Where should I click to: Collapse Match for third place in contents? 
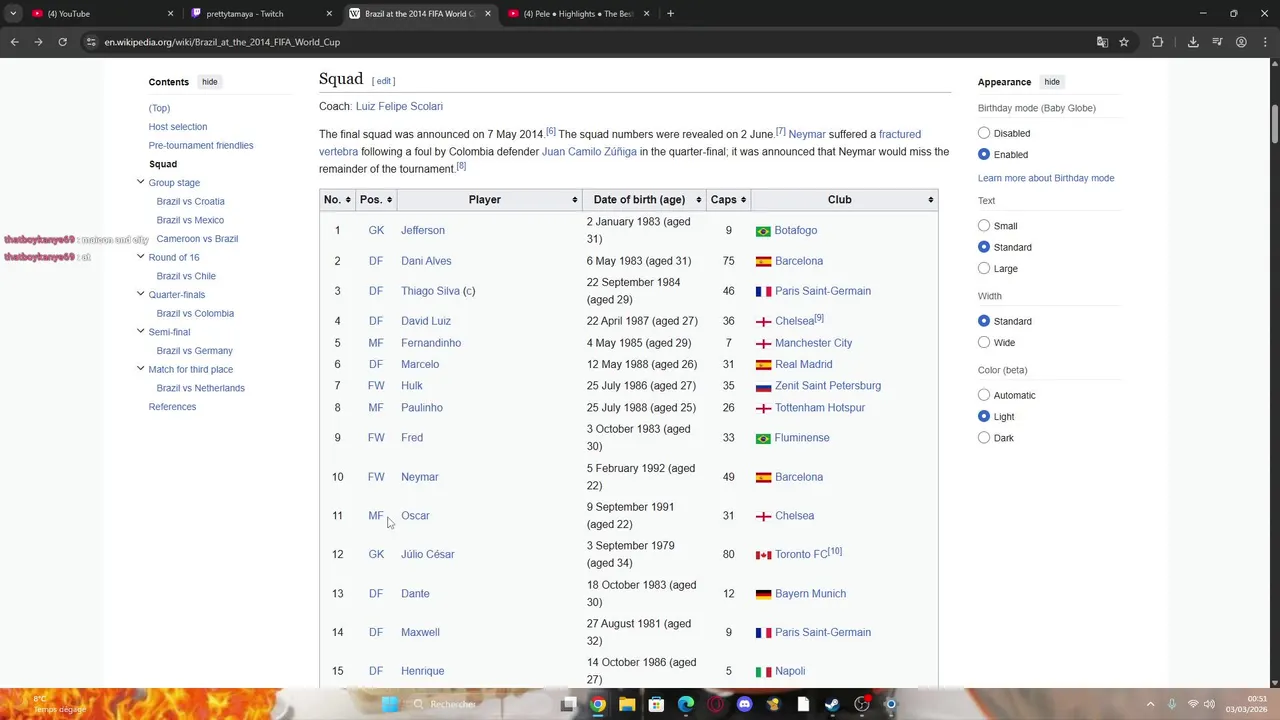coord(140,369)
